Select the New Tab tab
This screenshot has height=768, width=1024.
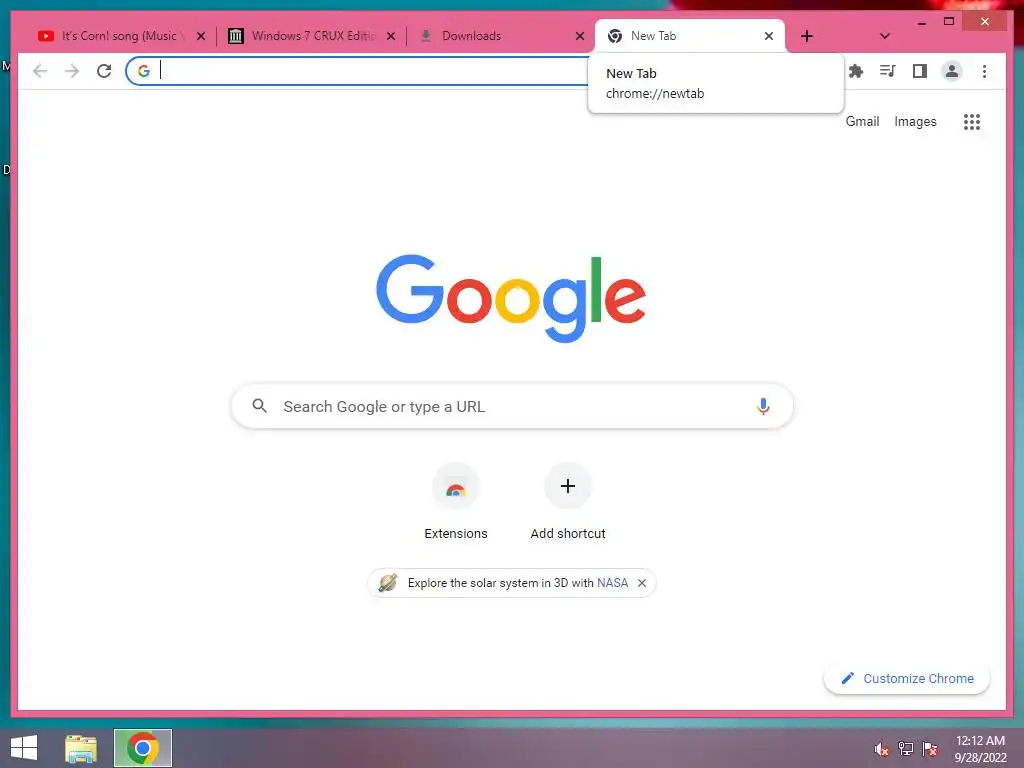690,36
